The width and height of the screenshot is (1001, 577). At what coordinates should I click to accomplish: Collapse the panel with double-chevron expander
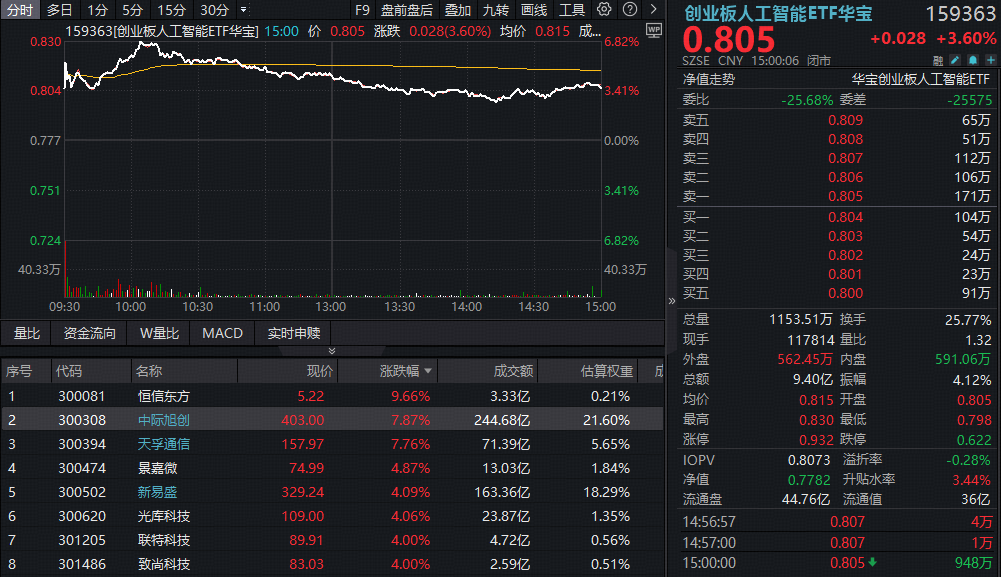pos(332,351)
